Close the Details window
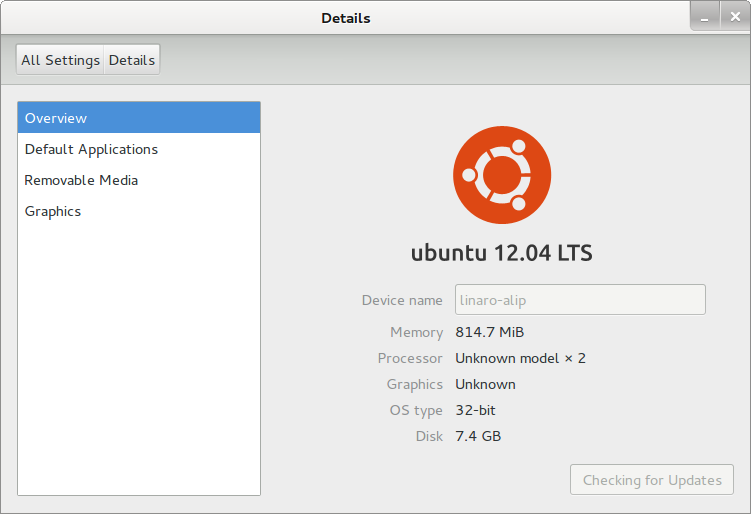The height and width of the screenshot is (514, 751). click(x=735, y=17)
